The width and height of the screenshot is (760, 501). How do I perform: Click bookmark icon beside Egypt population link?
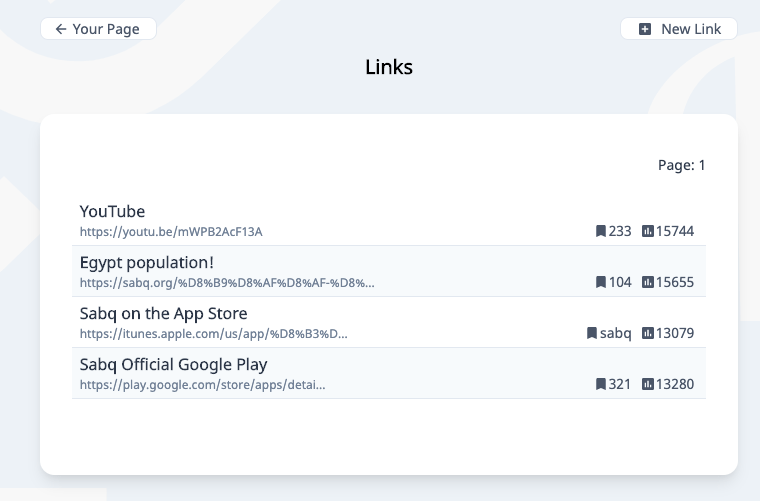[x=601, y=282]
